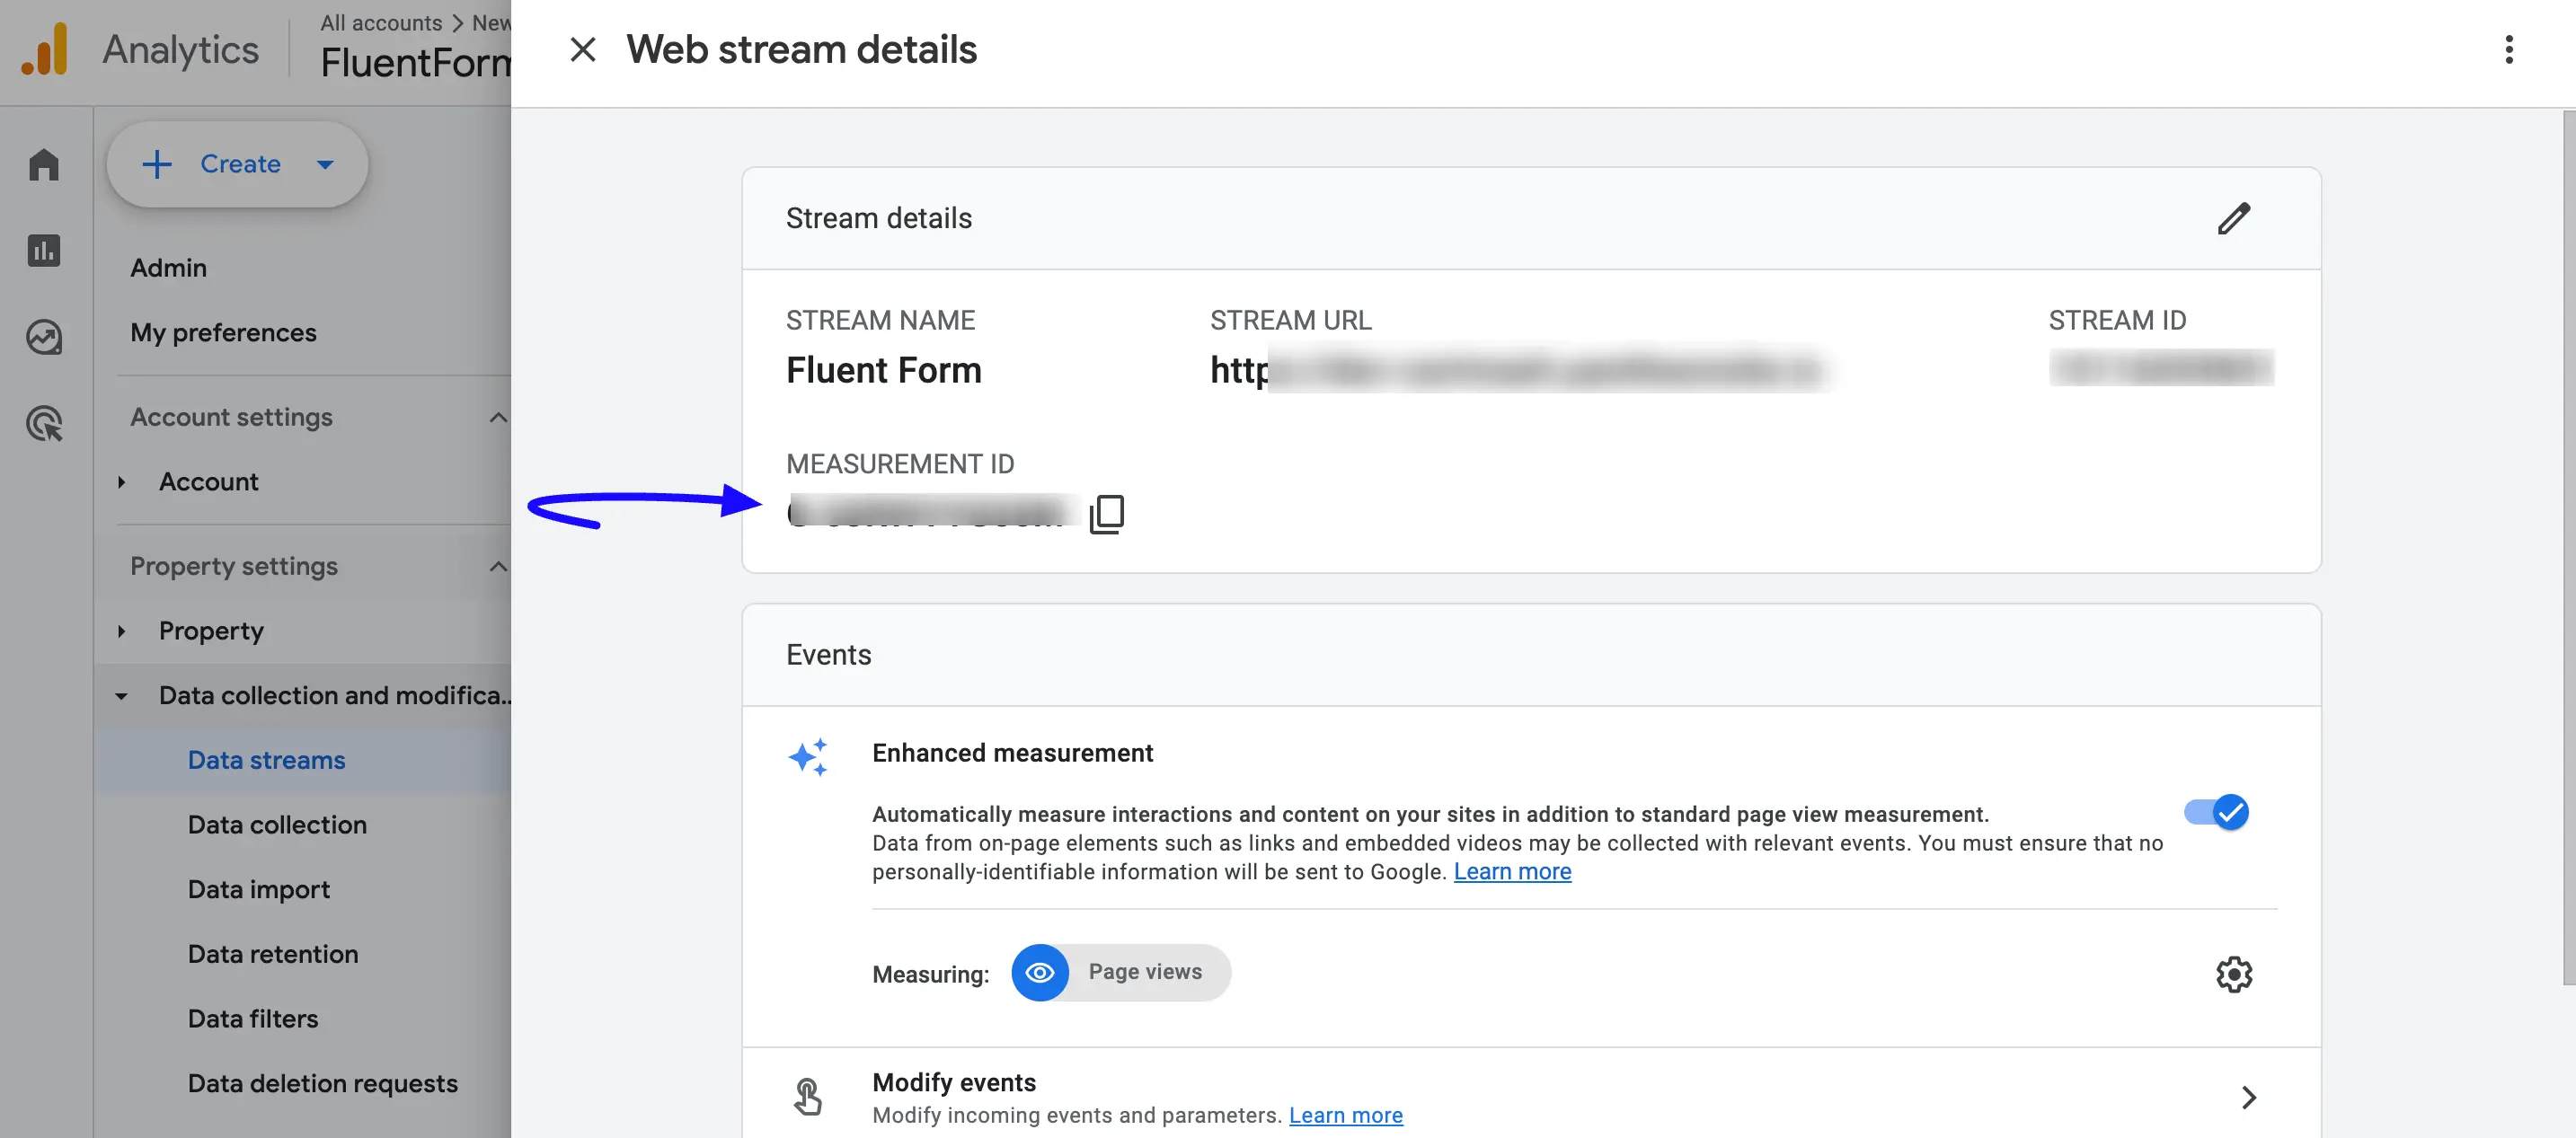Collapse the Account settings section
The image size is (2576, 1138).
click(497, 417)
